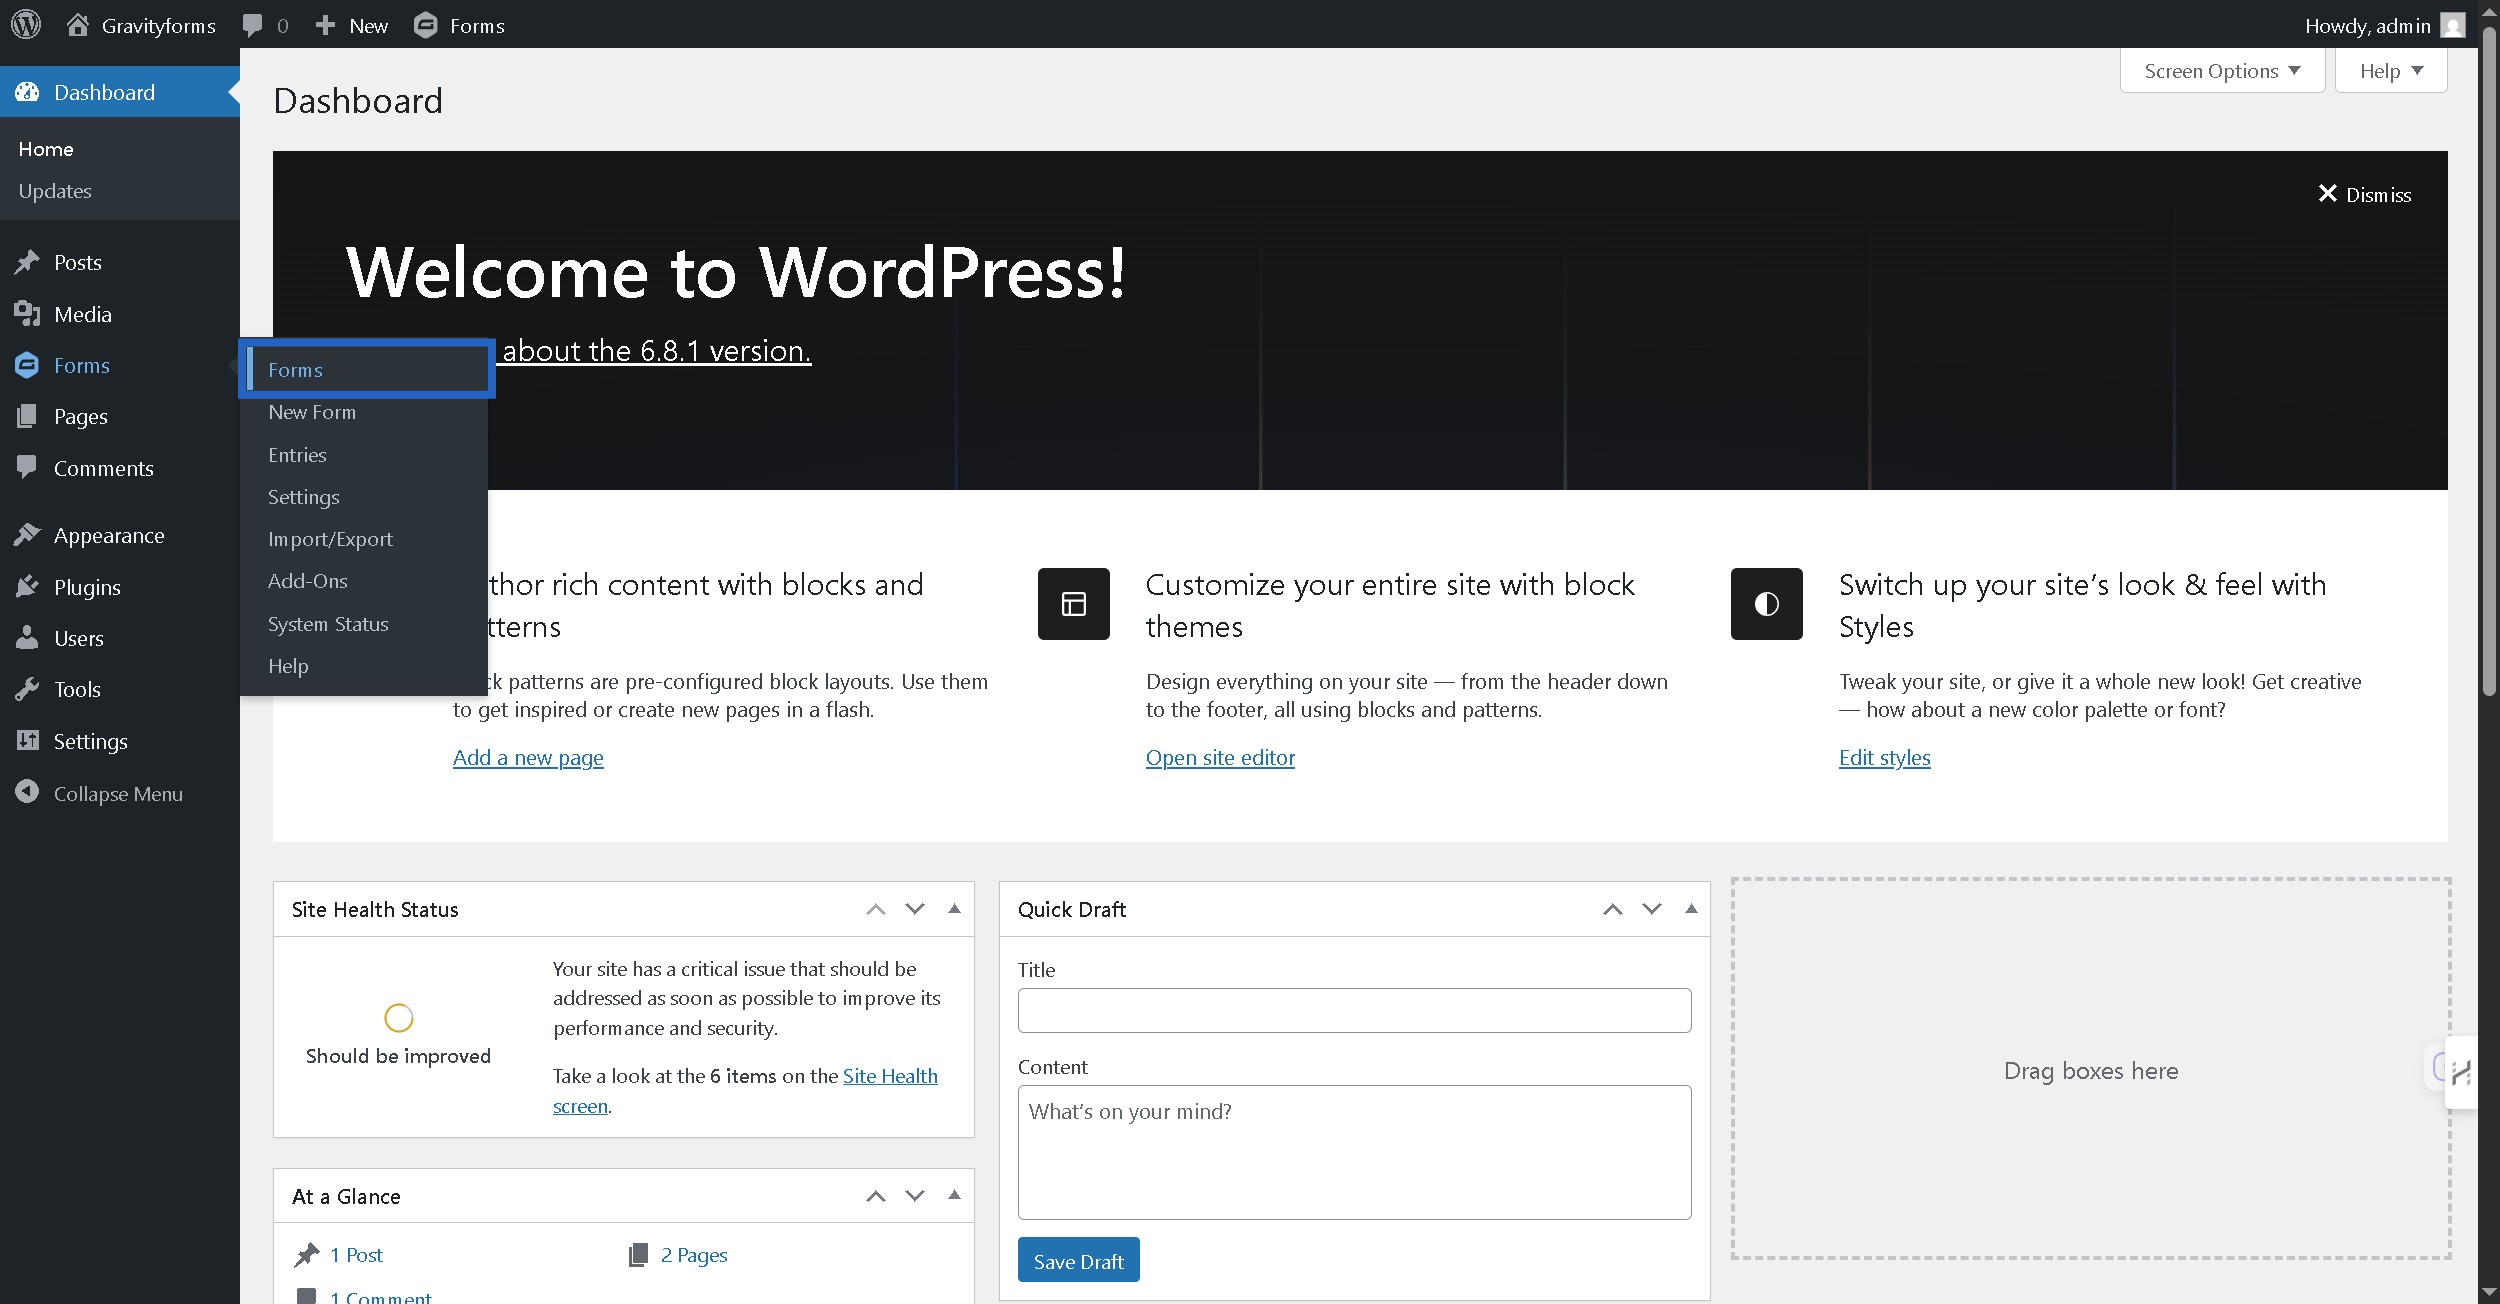
Task: Click the Gravity Forms icon in top admin bar
Action: click(x=426, y=25)
